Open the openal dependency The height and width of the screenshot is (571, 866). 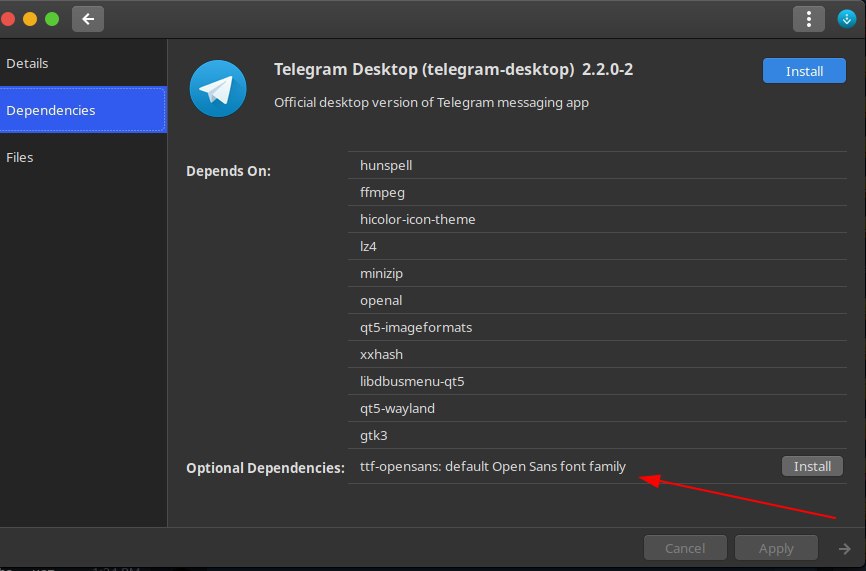pyautogui.click(x=597, y=300)
